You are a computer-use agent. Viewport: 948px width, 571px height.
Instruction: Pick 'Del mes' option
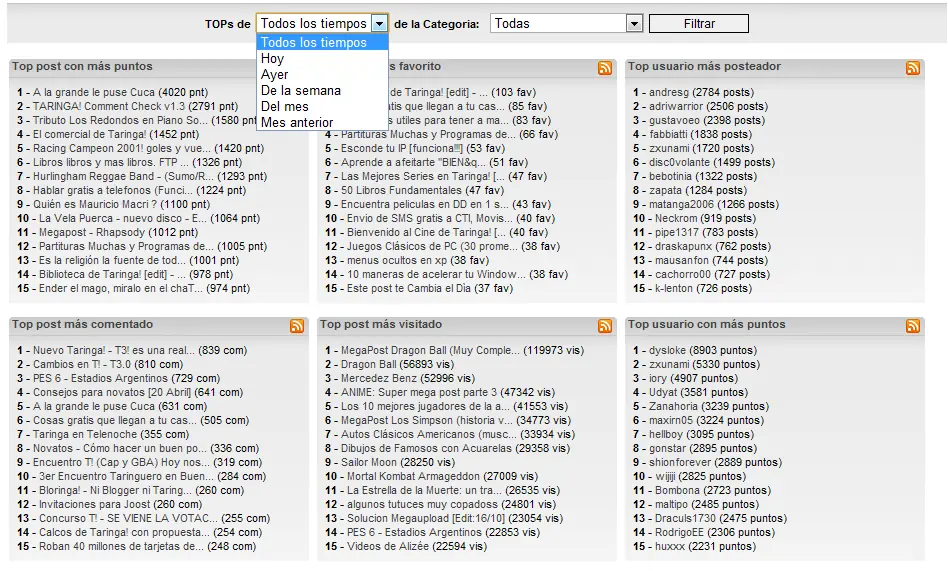(322, 106)
